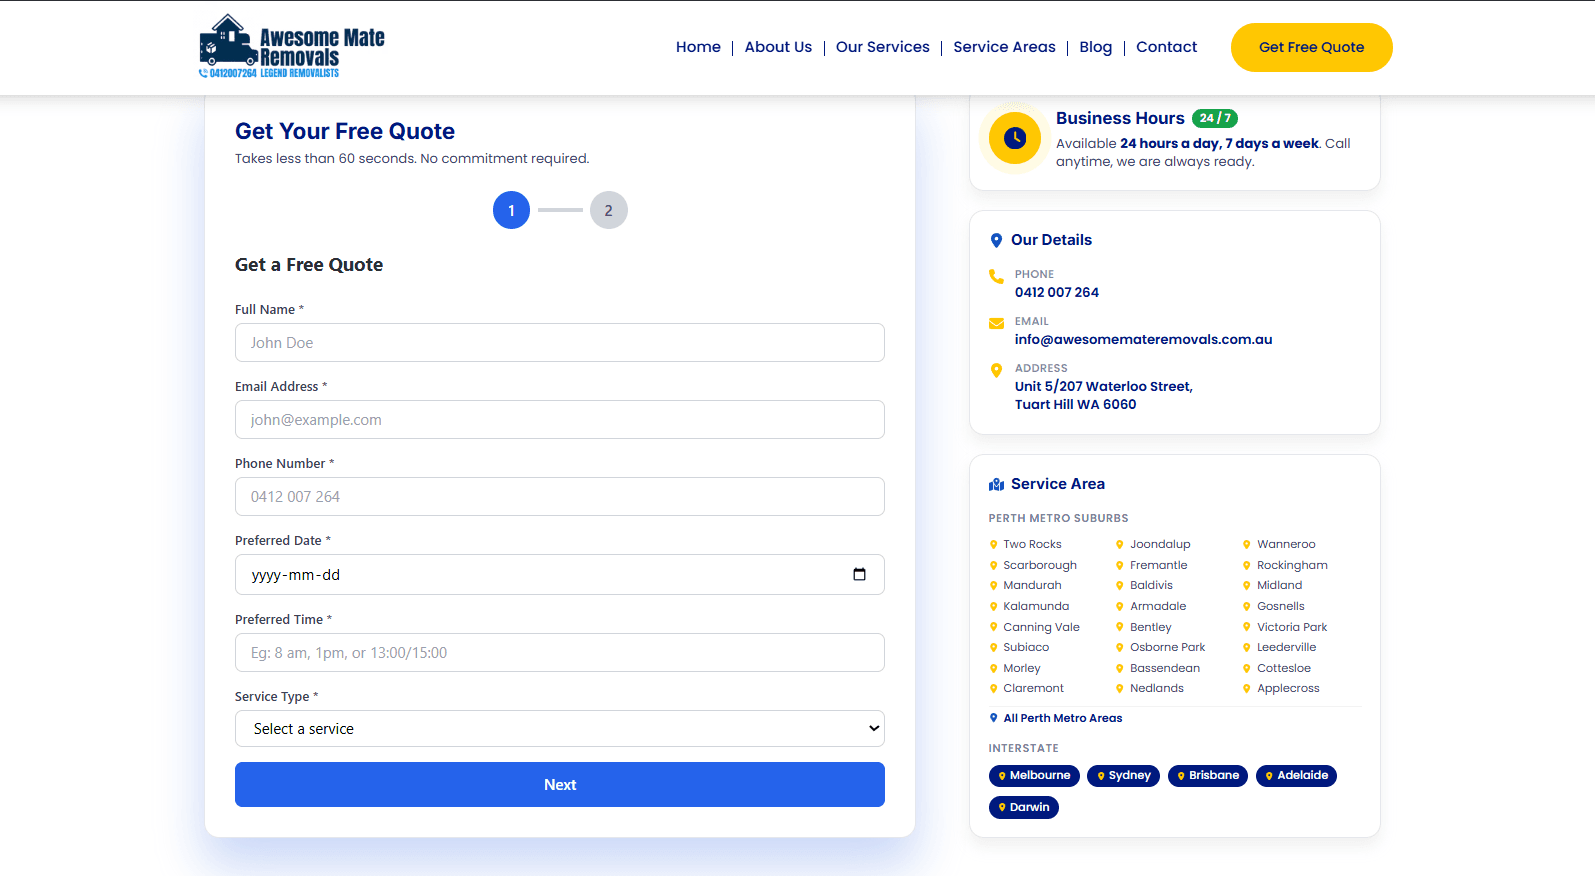Click the Darwin interstate pill
Screen dimensions: 1595x876
pyautogui.click(x=1024, y=807)
